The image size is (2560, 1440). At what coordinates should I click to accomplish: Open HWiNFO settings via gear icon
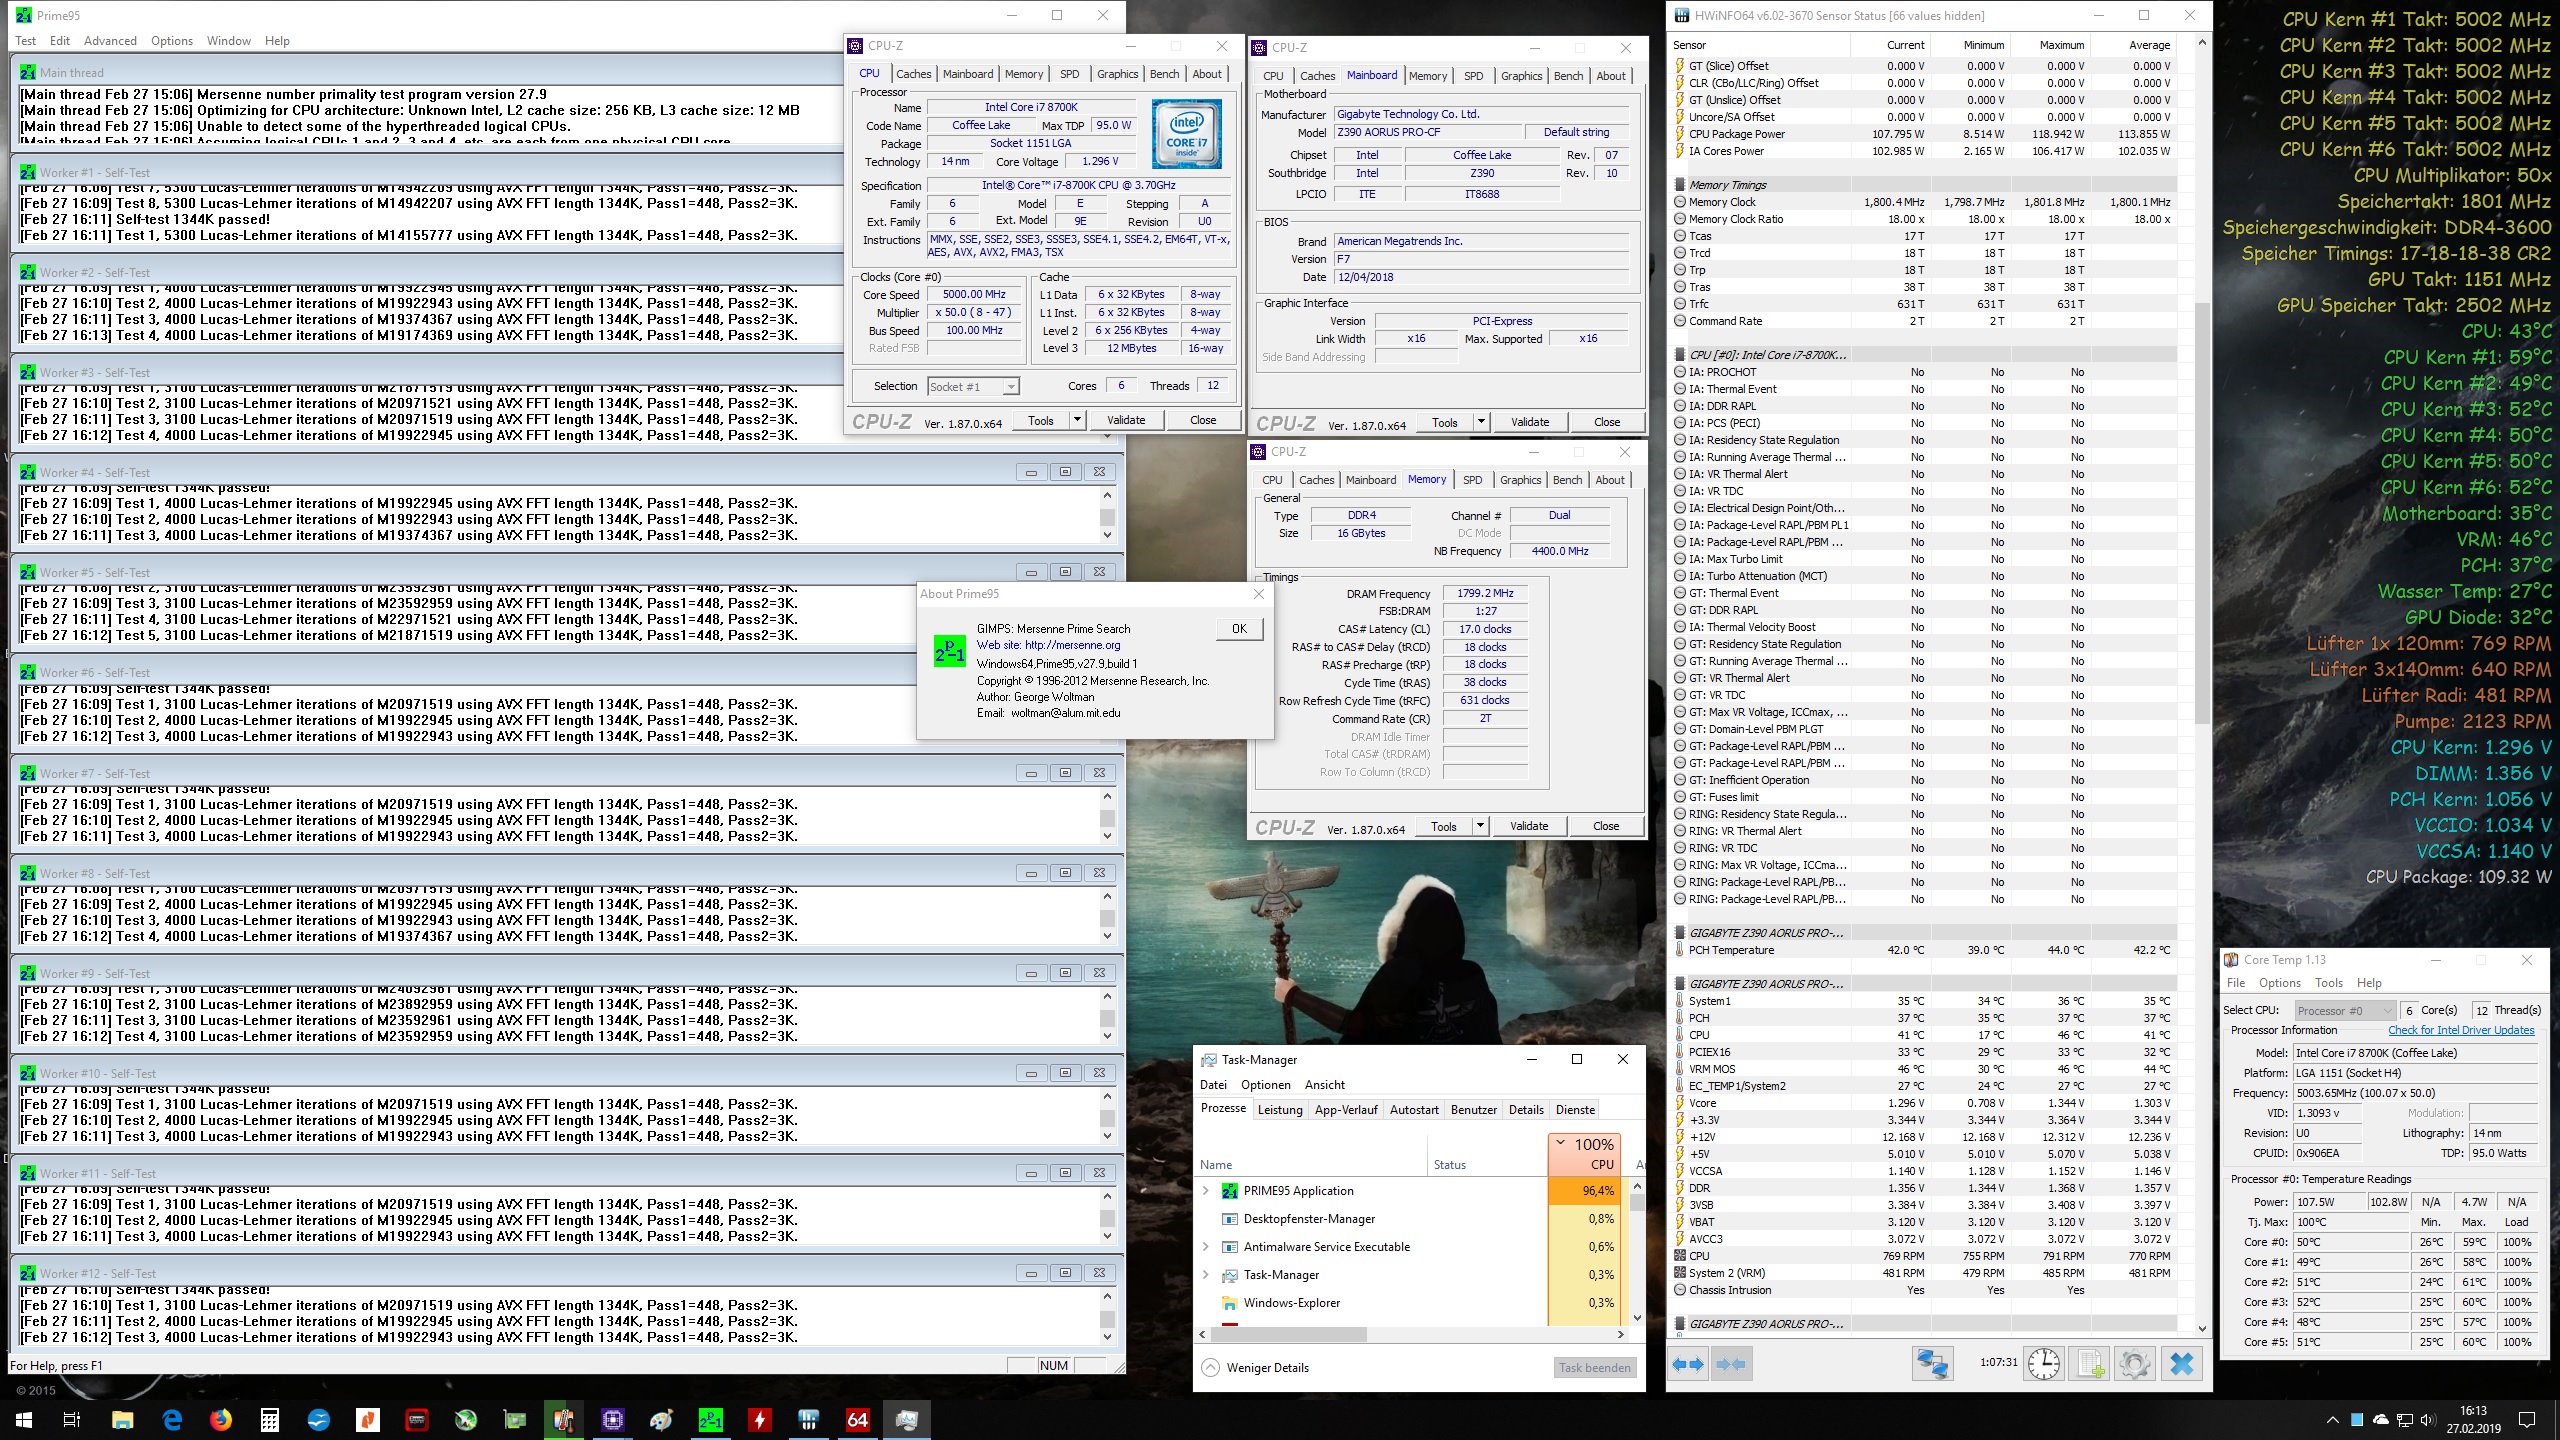tap(2136, 1365)
